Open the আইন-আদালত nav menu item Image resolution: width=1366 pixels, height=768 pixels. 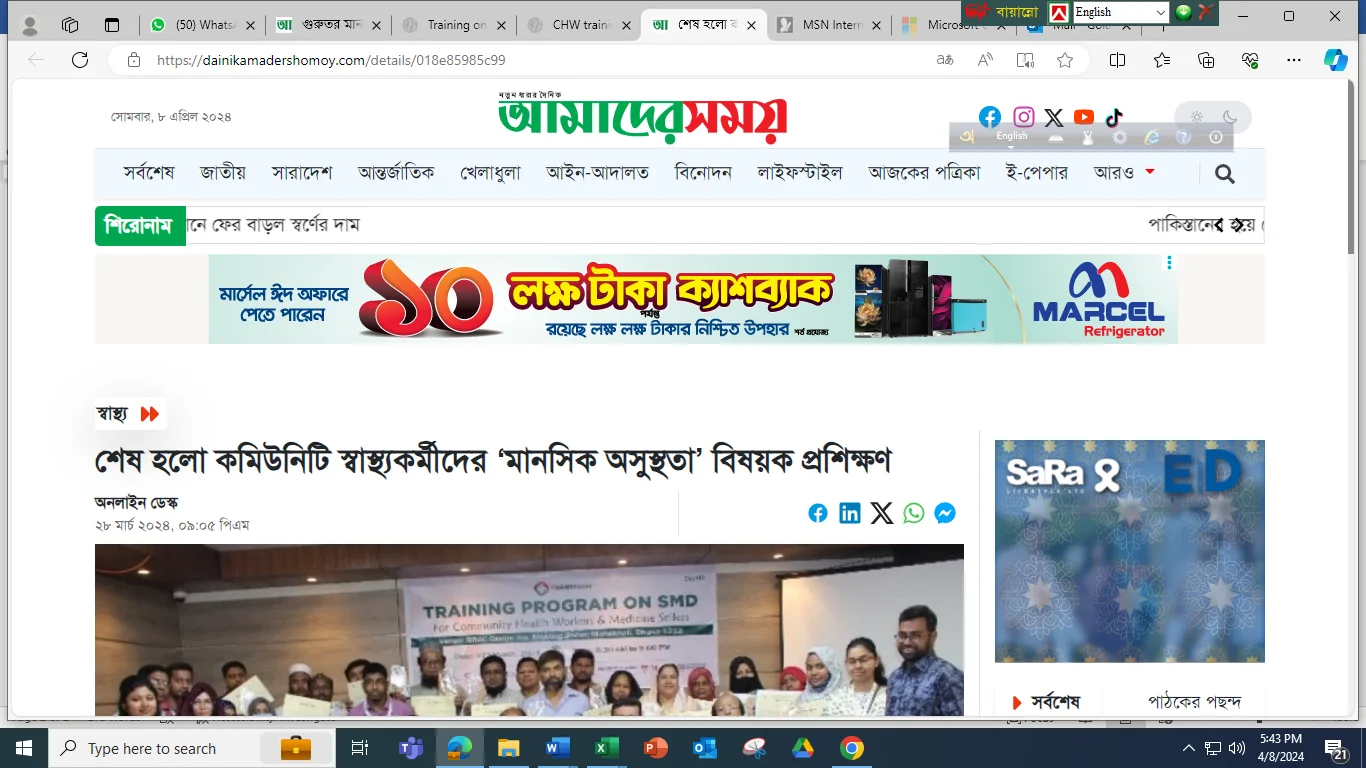598,172
